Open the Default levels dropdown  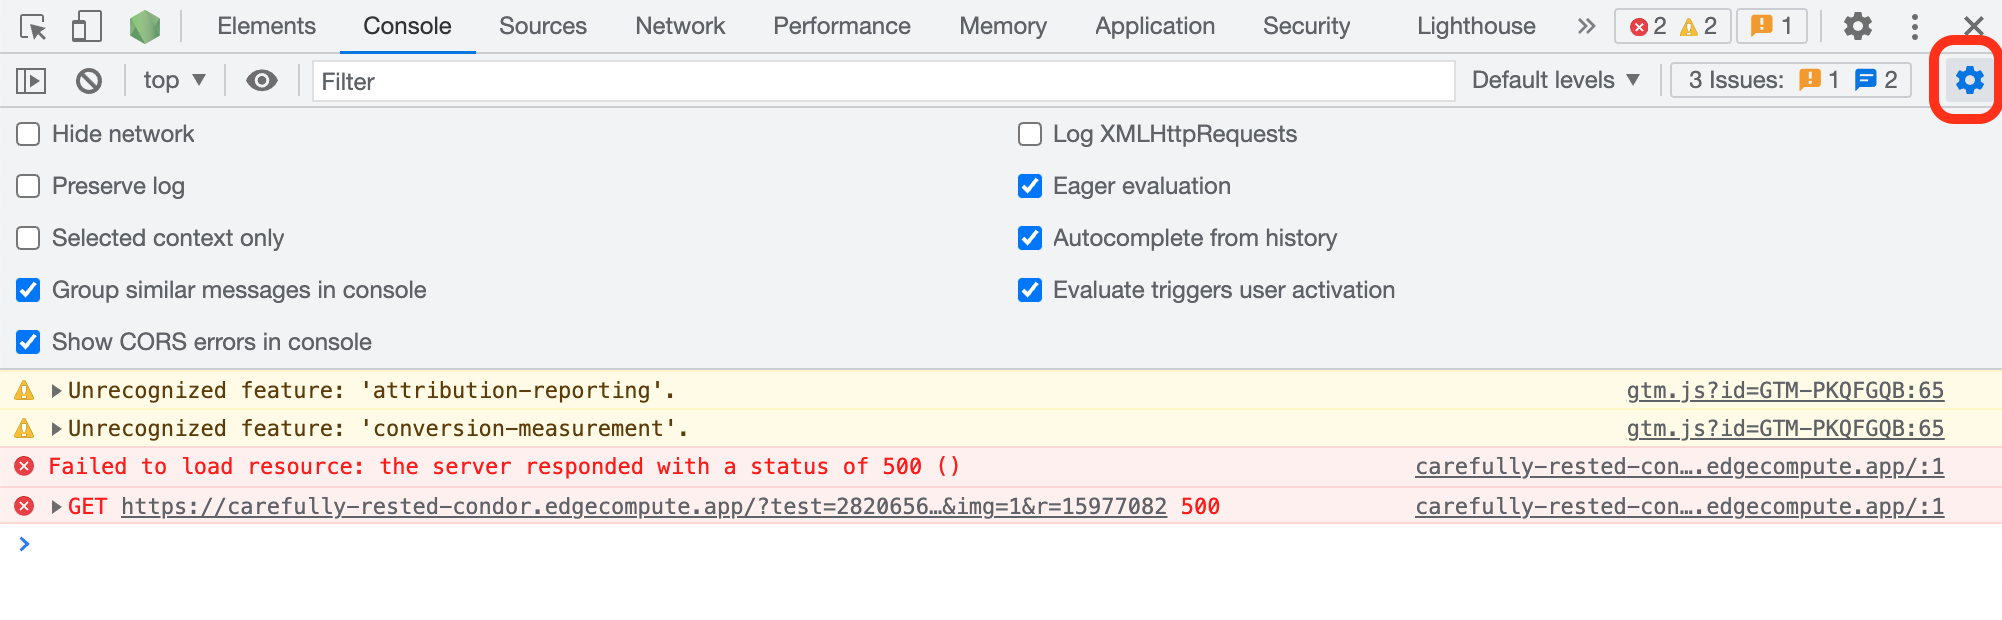[x=1555, y=80]
